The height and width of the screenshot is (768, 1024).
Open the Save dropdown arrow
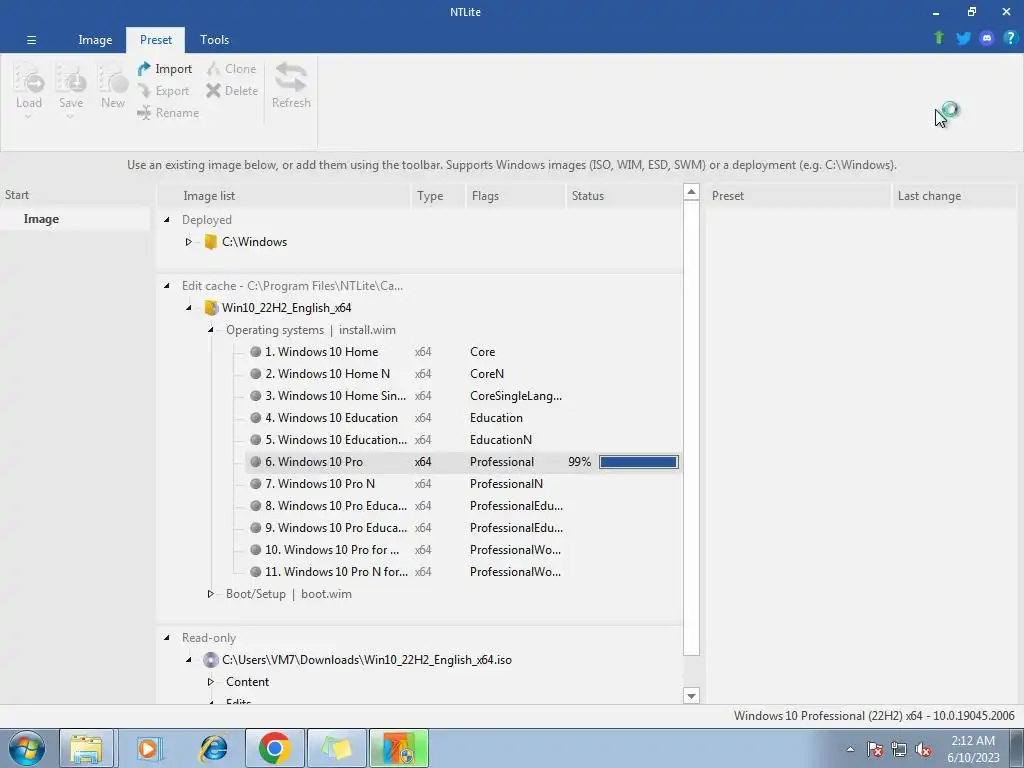pos(70,117)
